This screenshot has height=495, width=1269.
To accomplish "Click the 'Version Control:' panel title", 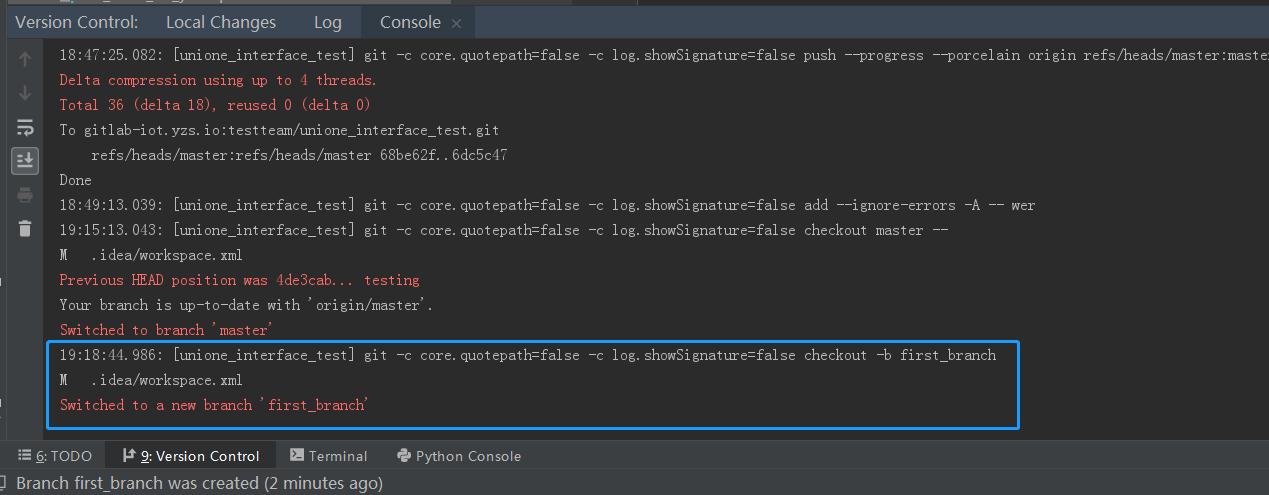I will 77,22.
